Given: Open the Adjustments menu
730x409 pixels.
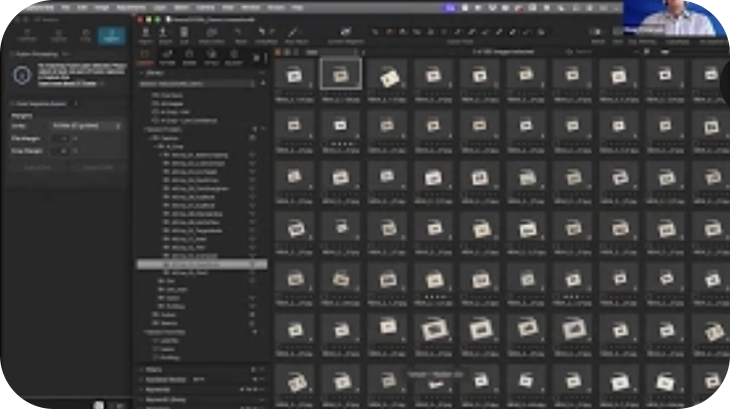Looking at the screenshot, I should [x=131, y=7].
